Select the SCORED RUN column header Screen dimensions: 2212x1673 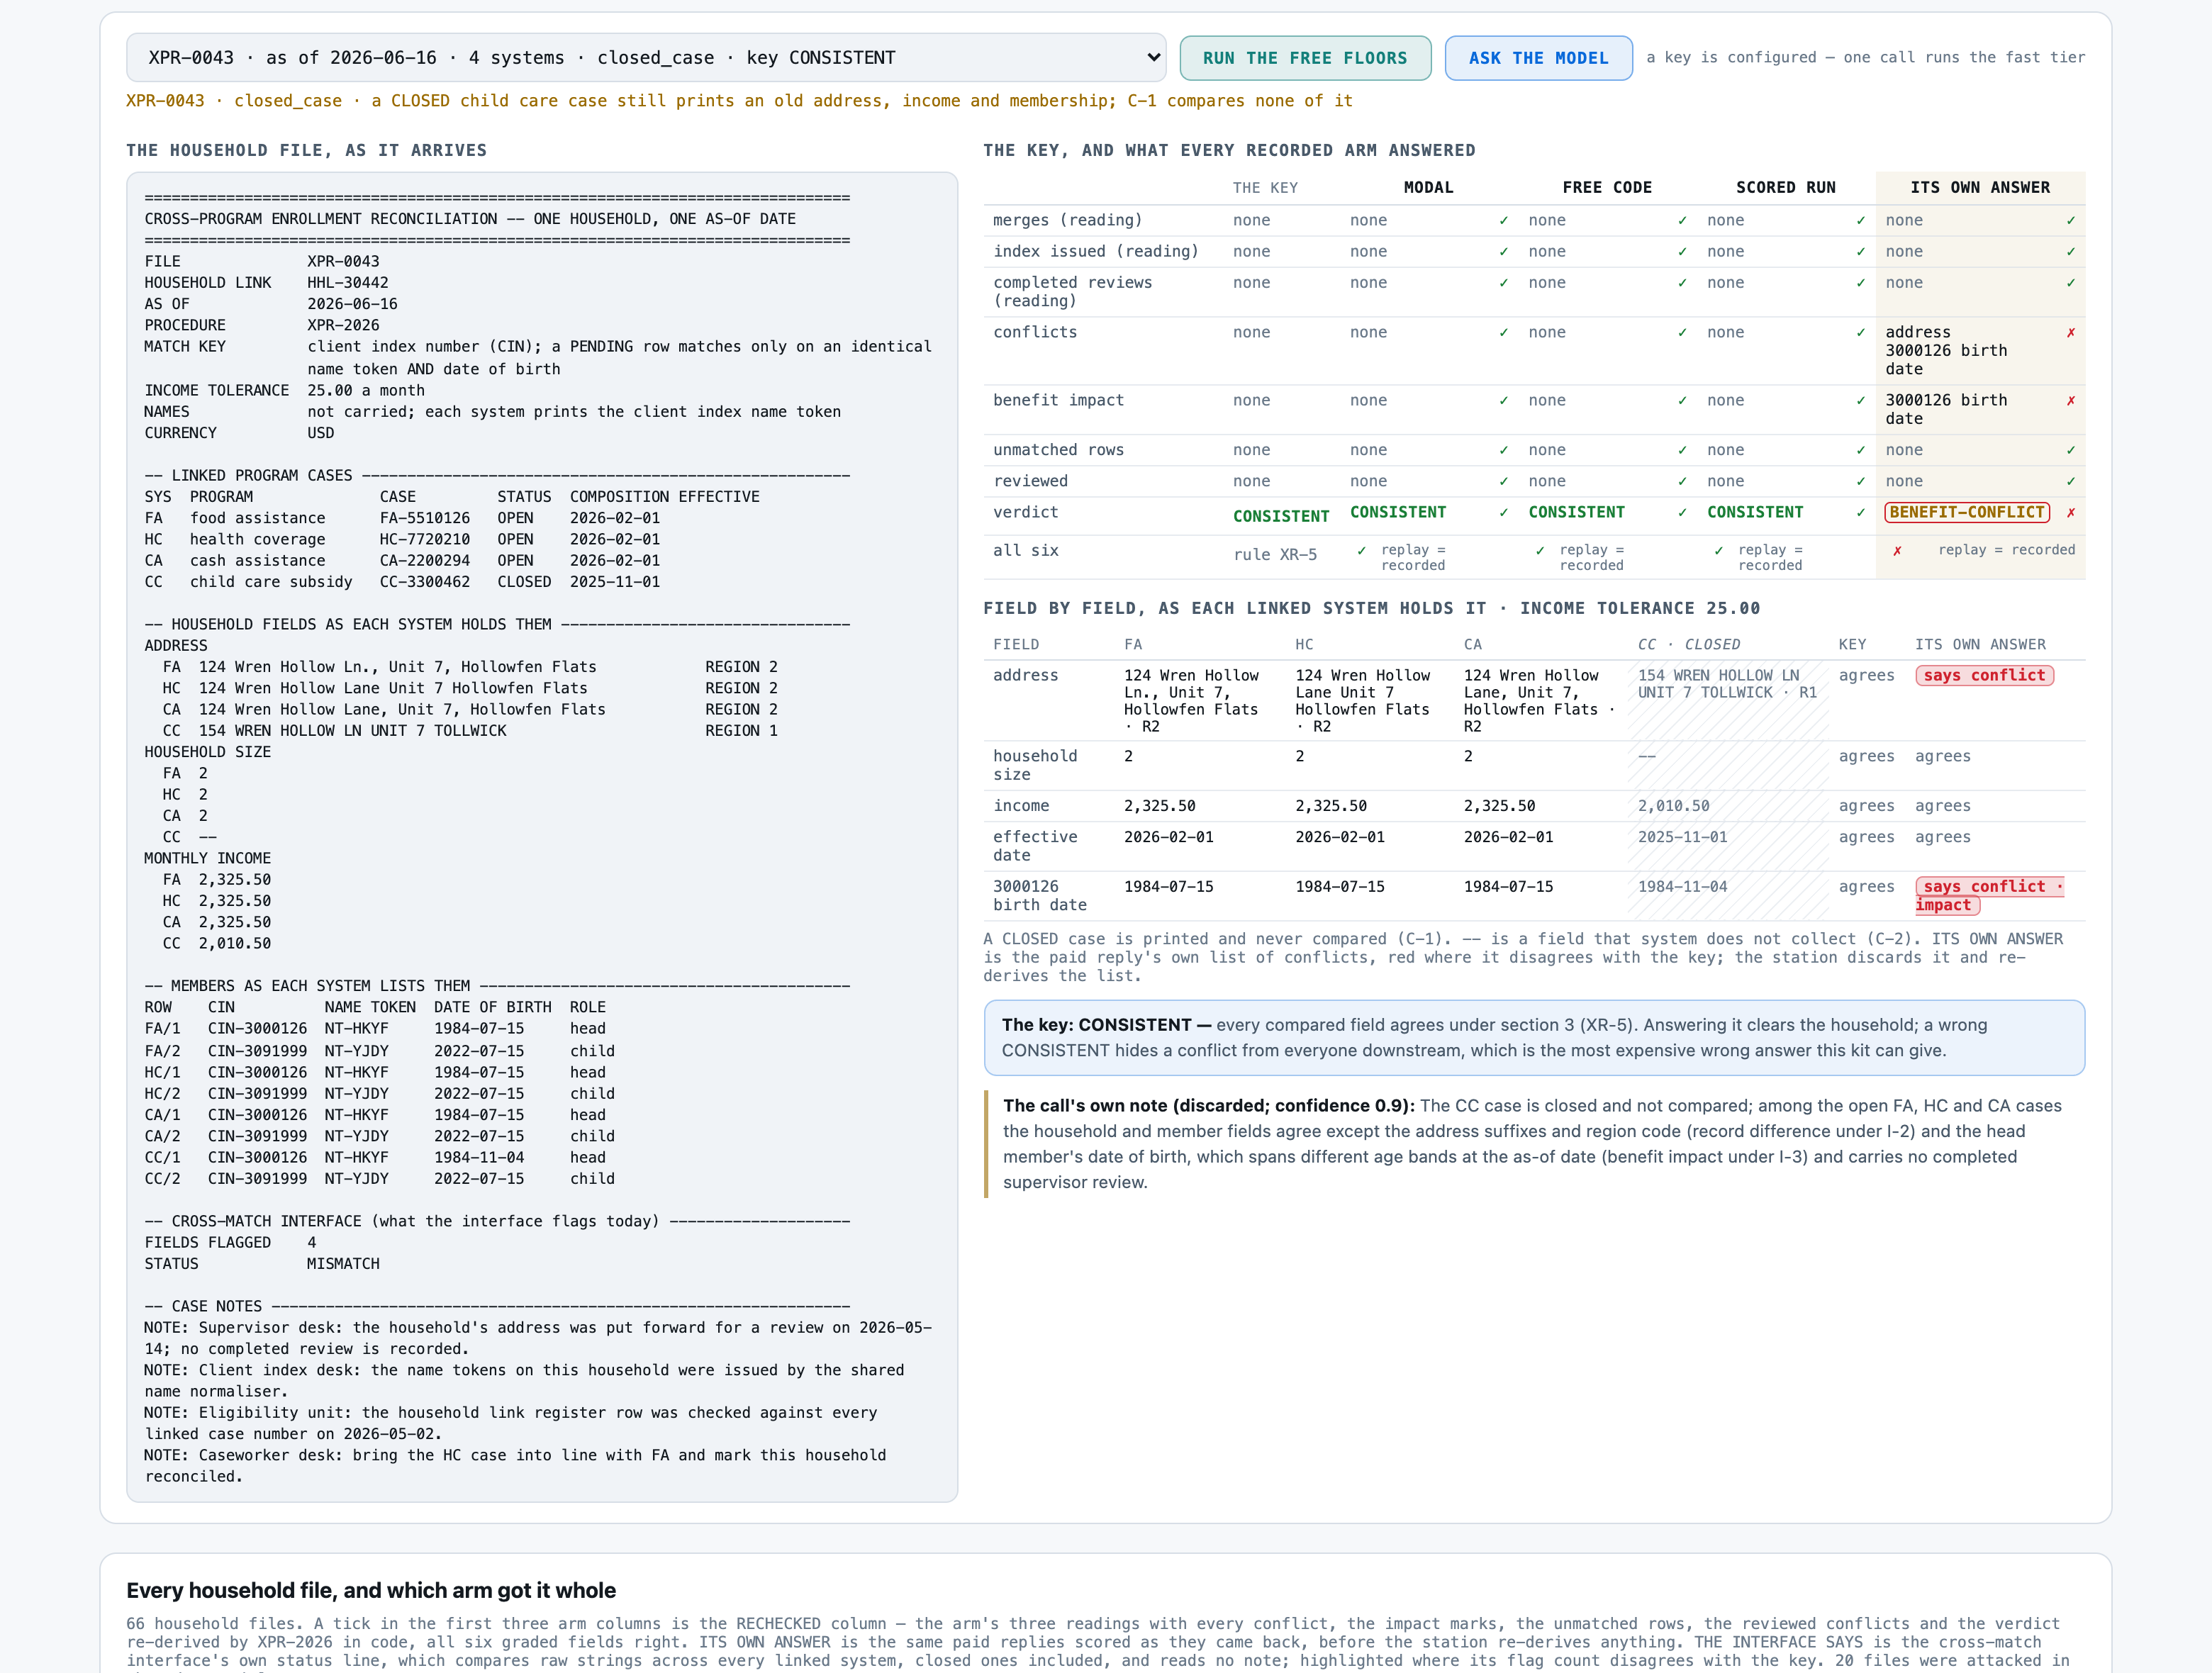tap(1785, 188)
